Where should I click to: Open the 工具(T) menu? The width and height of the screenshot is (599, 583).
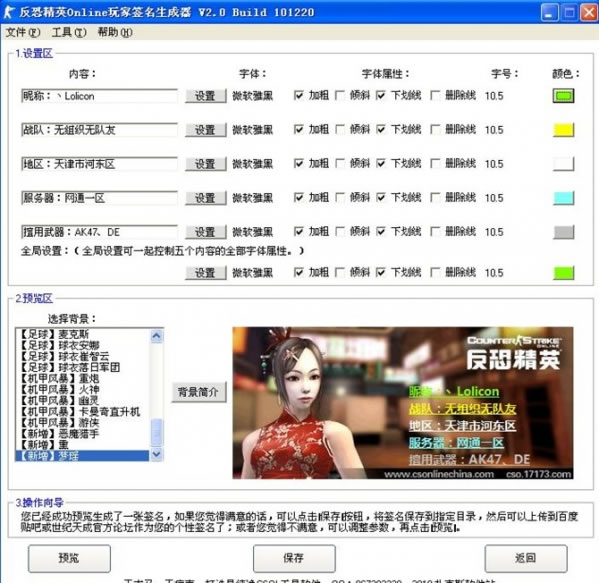69,32
